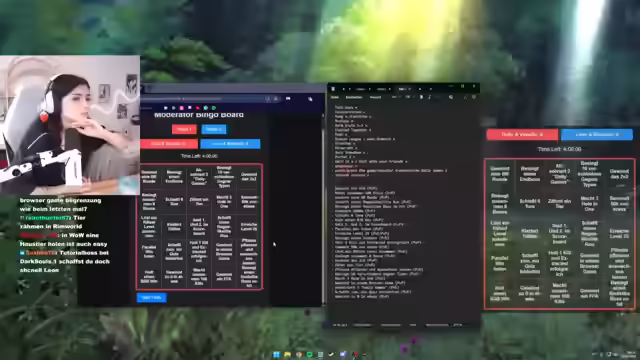This screenshot has height=360, width=640.
Task: Mark 'Gewinnt das 2v2' cell on Moderator Bingo Board
Action: coord(249,176)
